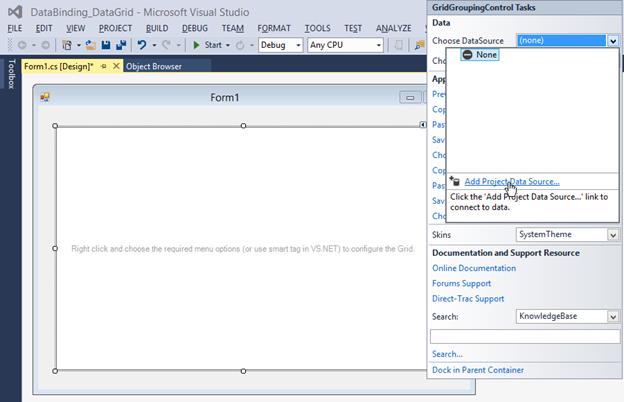This screenshot has width=624, height=402.
Task: Click the smart tag arrow on the grid
Action: [423, 125]
